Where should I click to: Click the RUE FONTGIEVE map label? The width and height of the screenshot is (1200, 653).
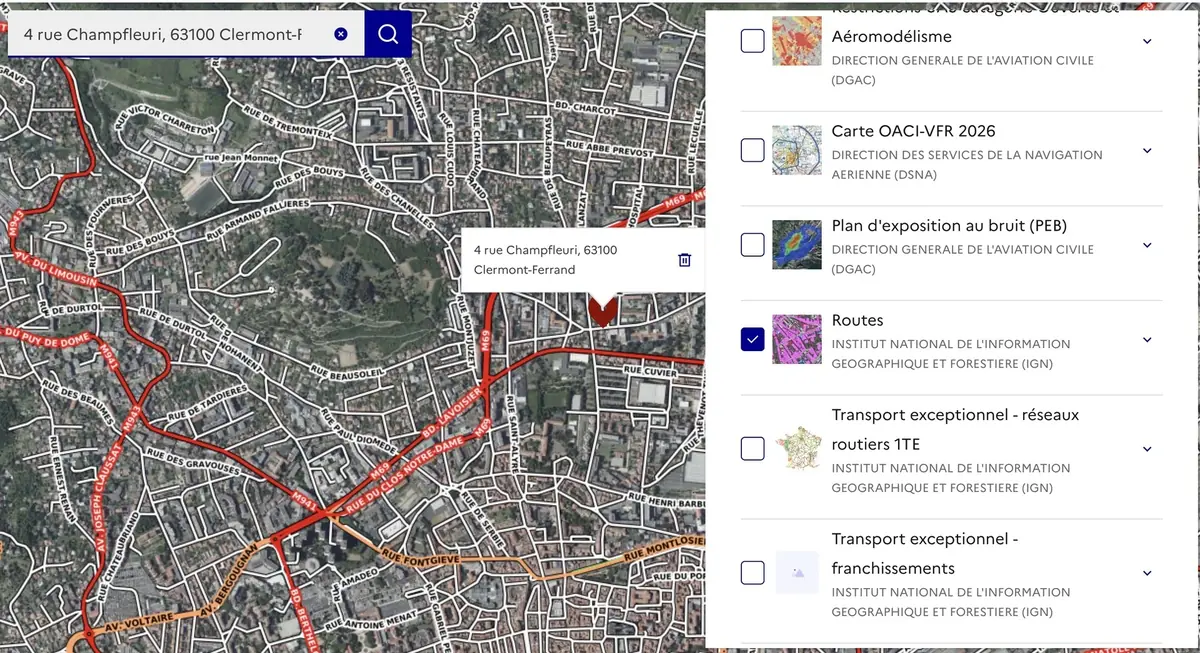pyautogui.click(x=420, y=559)
